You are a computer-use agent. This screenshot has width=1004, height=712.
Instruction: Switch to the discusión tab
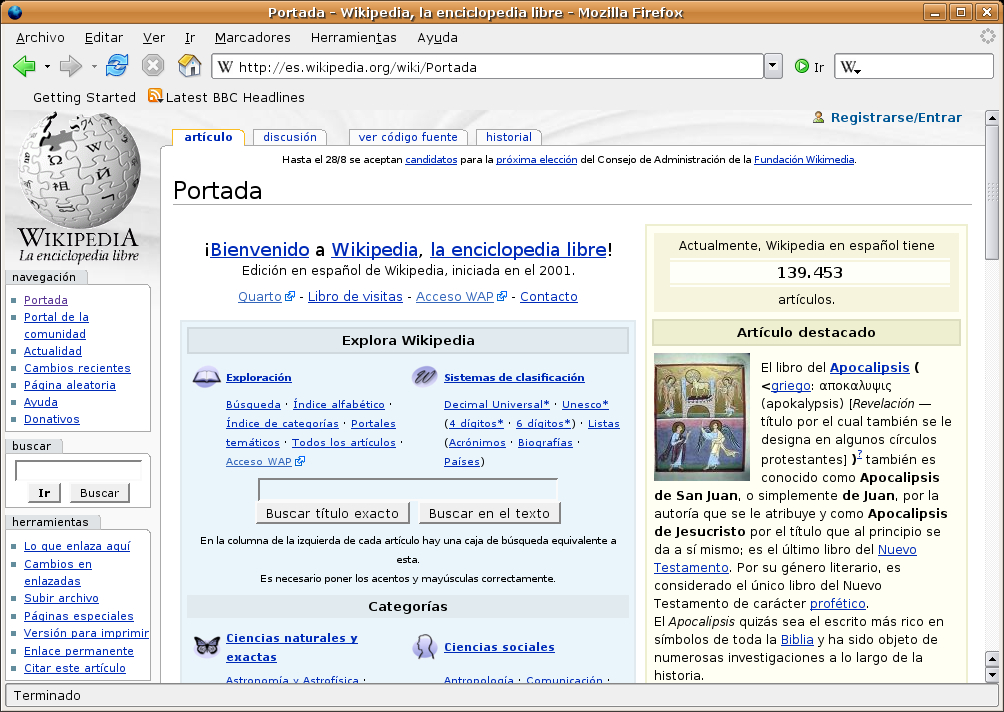point(289,137)
